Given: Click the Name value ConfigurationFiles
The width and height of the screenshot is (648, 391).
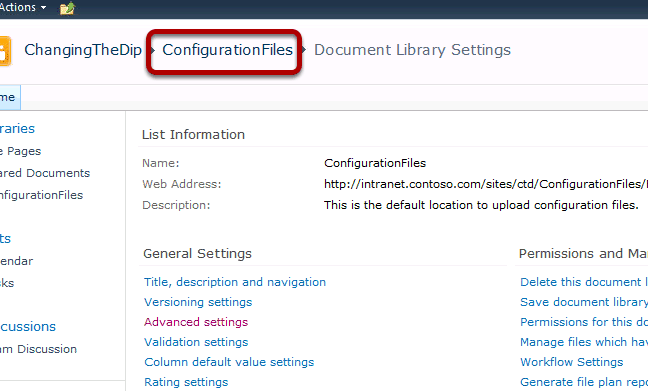Looking at the screenshot, I should tap(375, 163).
